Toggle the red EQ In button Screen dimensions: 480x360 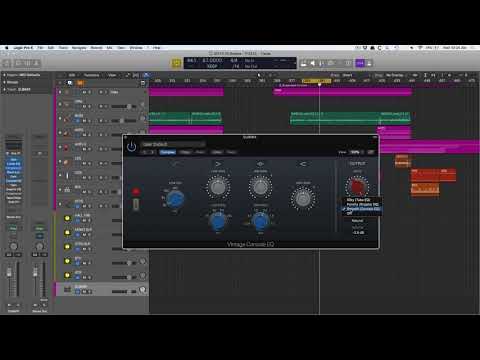(136, 192)
